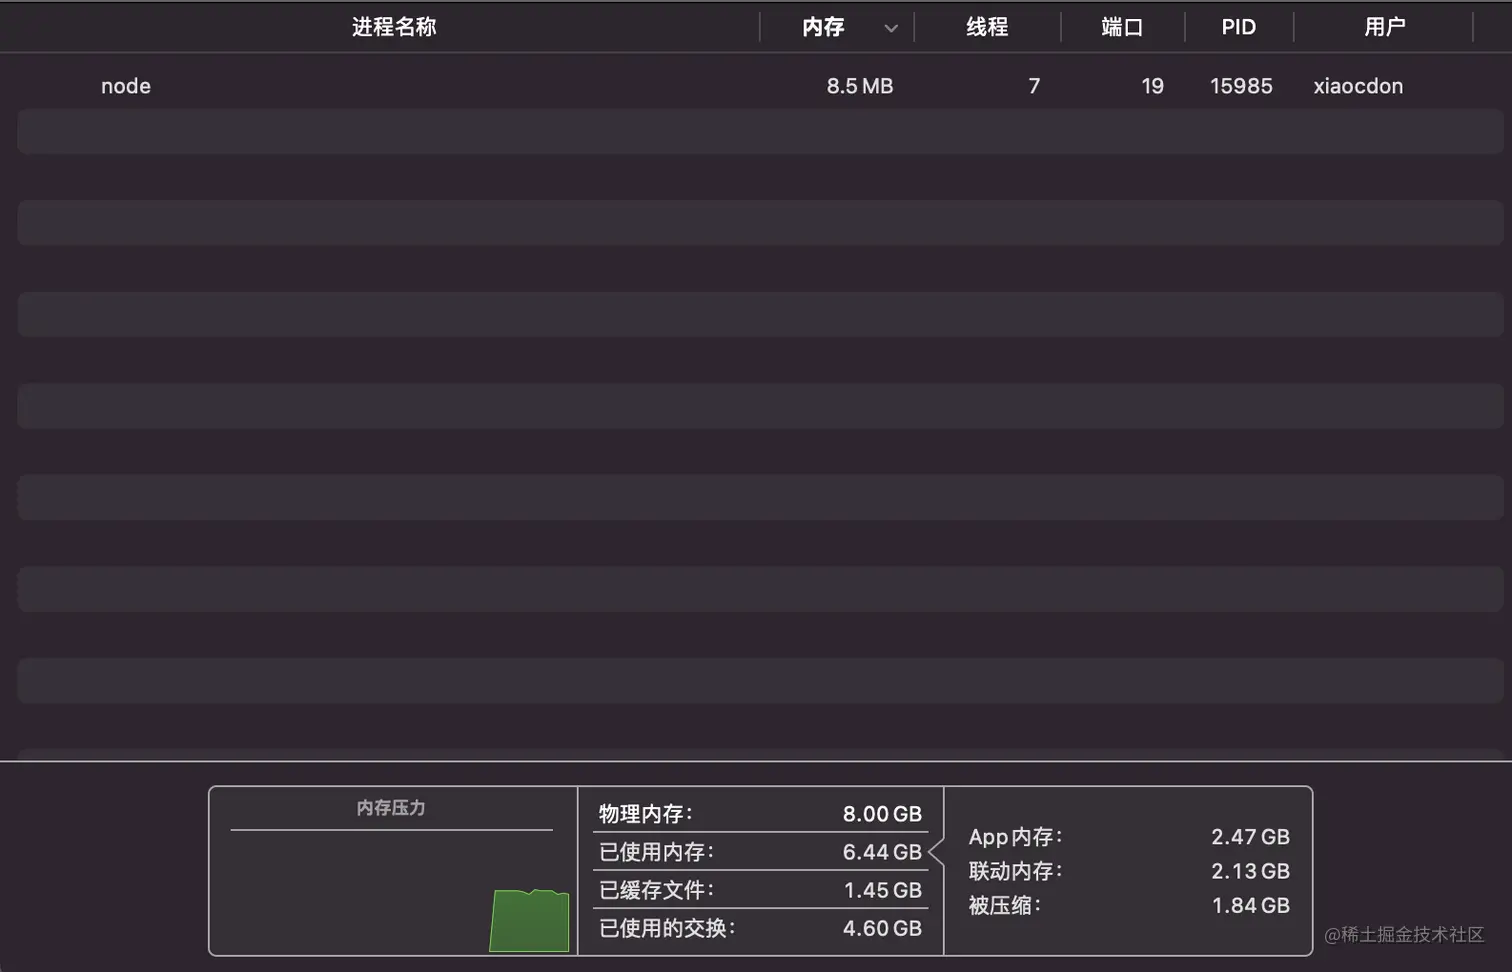Click the 内存压力 graph title
The height and width of the screenshot is (972, 1512).
[391, 808]
